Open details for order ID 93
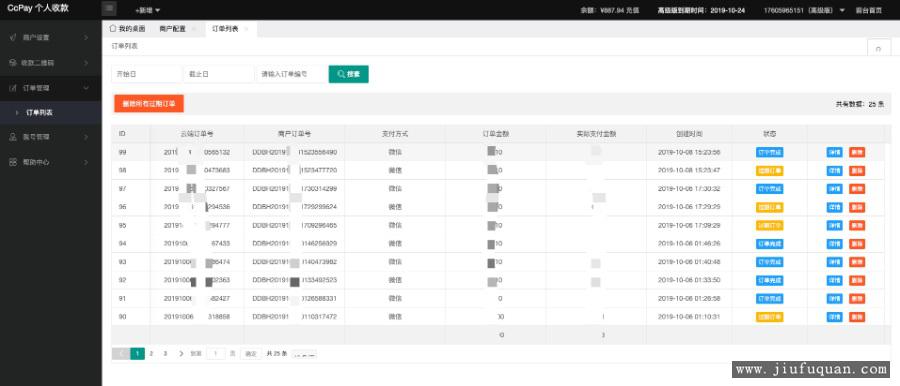This screenshot has width=900, height=386. coord(834,262)
